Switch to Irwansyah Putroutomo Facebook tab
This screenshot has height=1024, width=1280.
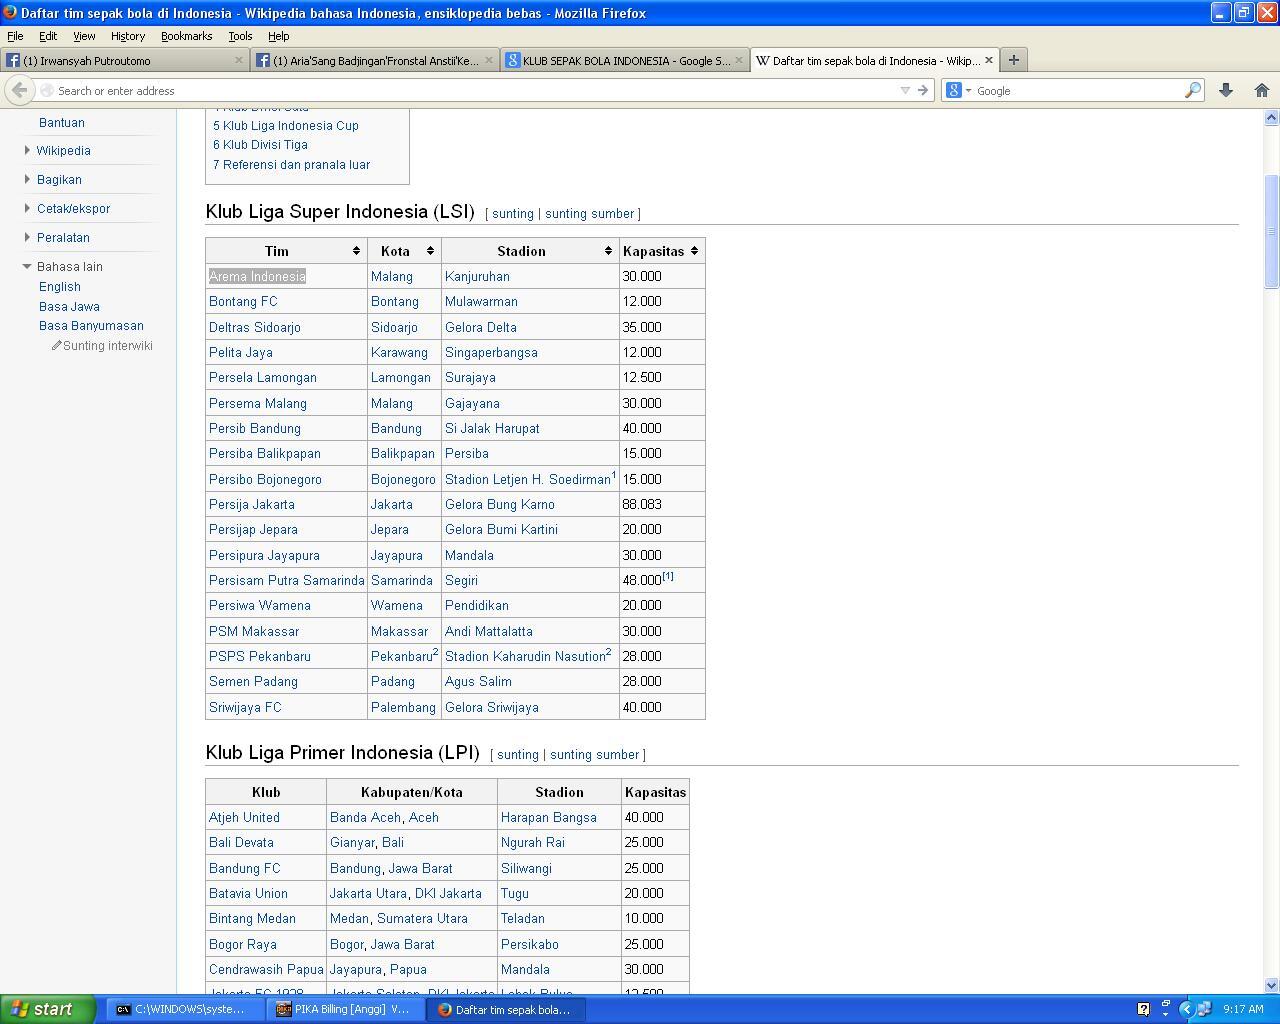point(124,60)
